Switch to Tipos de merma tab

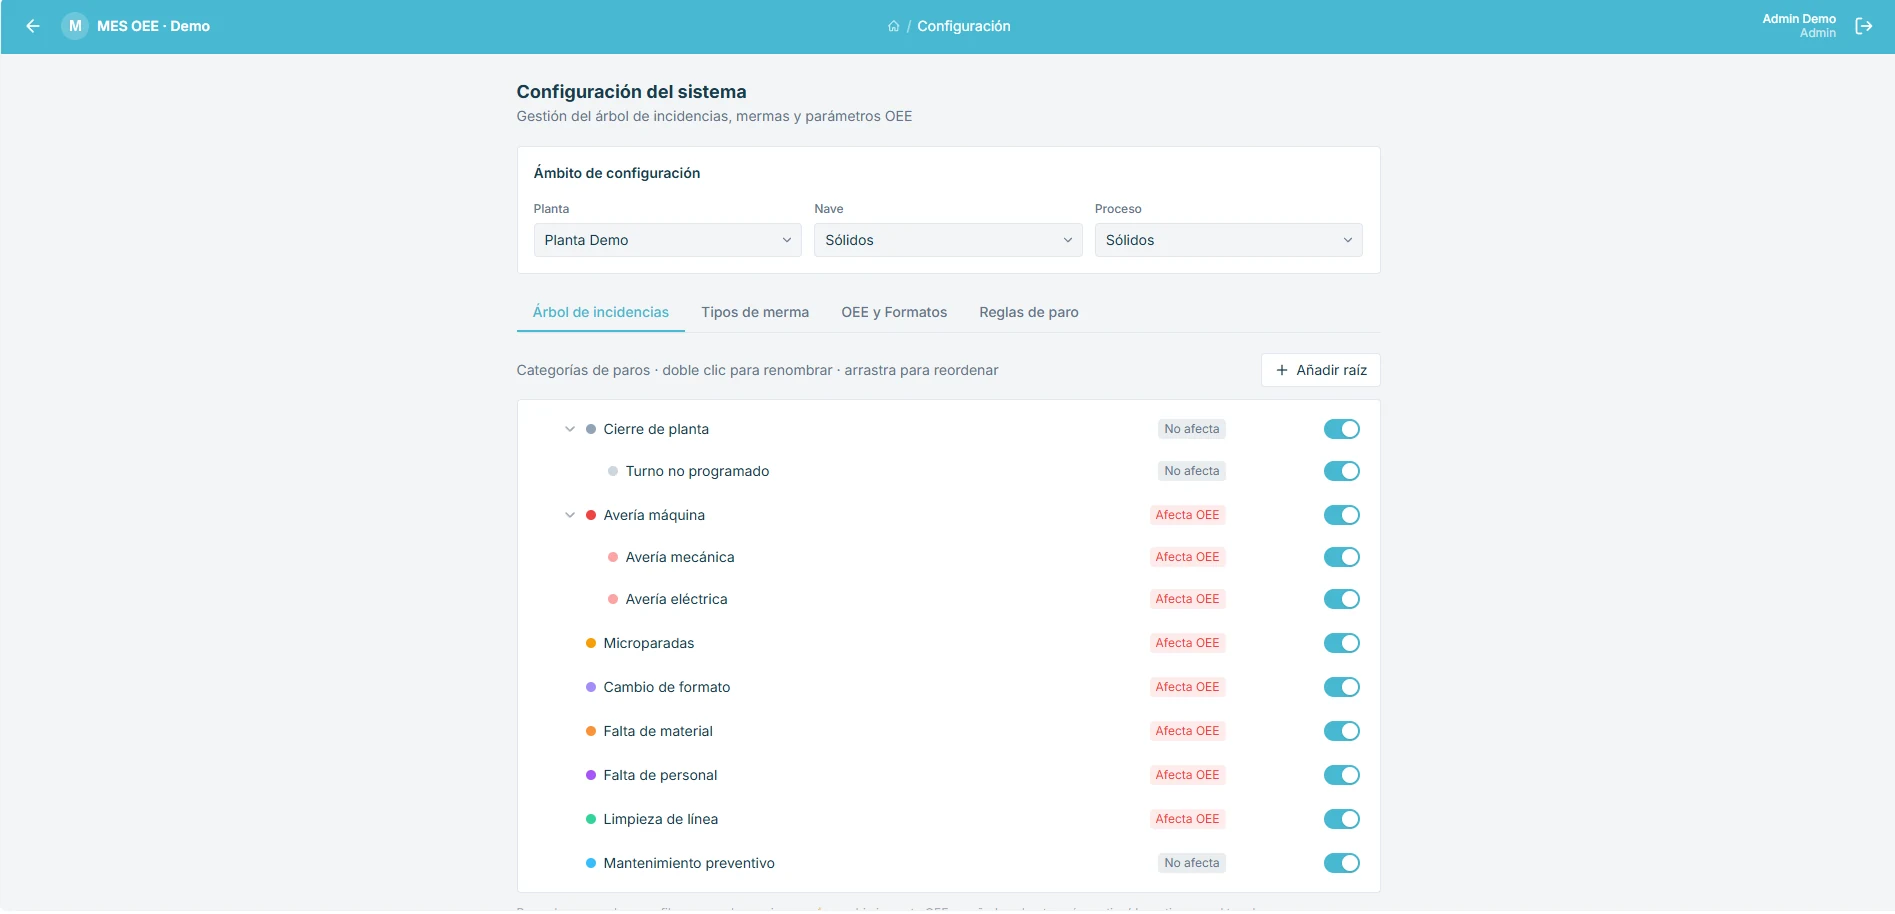tap(755, 312)
